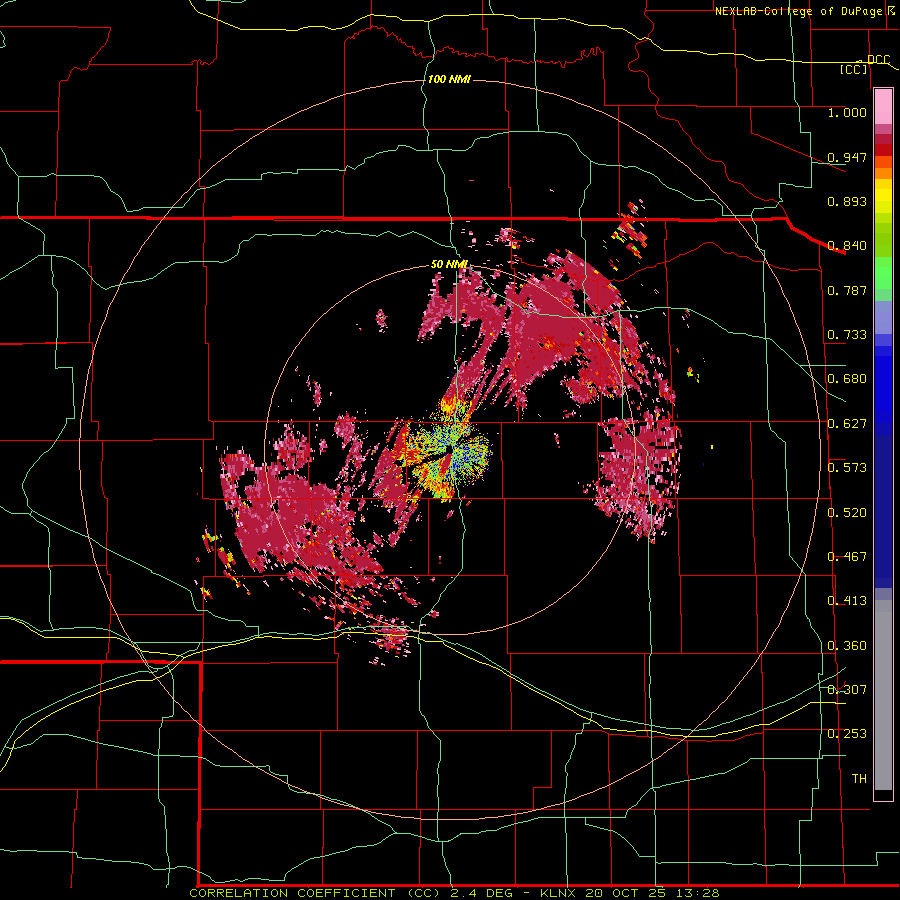Select the 0.947 color scale value
Screen dimensions: 900x900
pyautogui.click(x=847, y=157)
